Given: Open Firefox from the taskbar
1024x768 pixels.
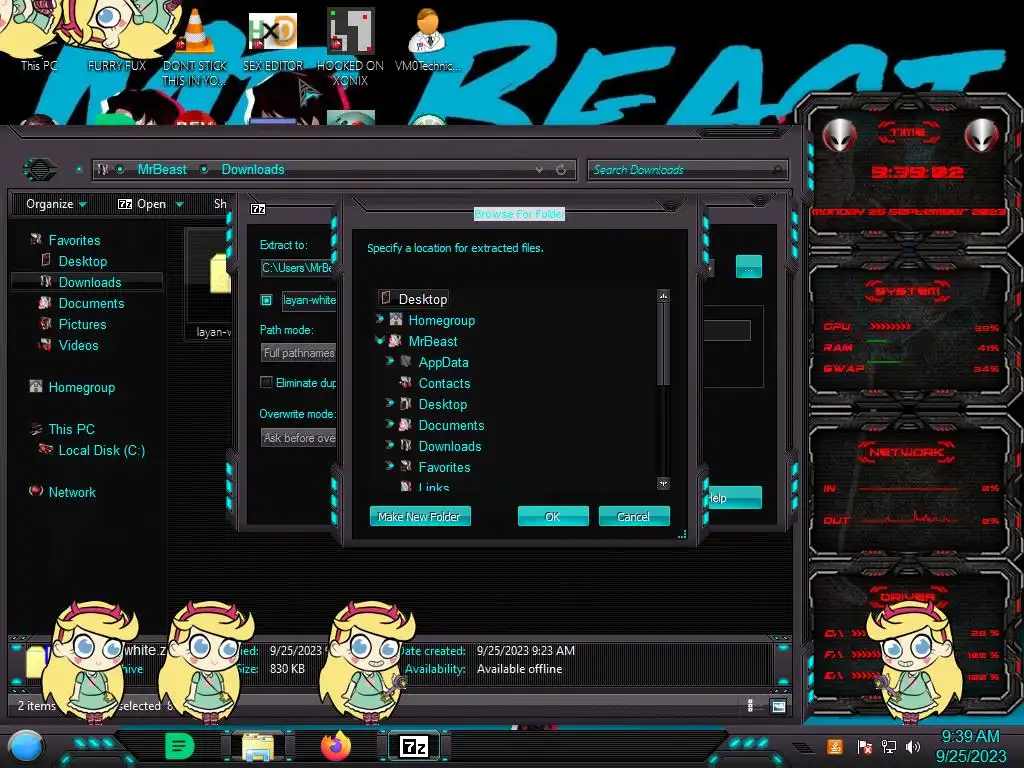Looking at the screenshot, I should click(336, 746).
